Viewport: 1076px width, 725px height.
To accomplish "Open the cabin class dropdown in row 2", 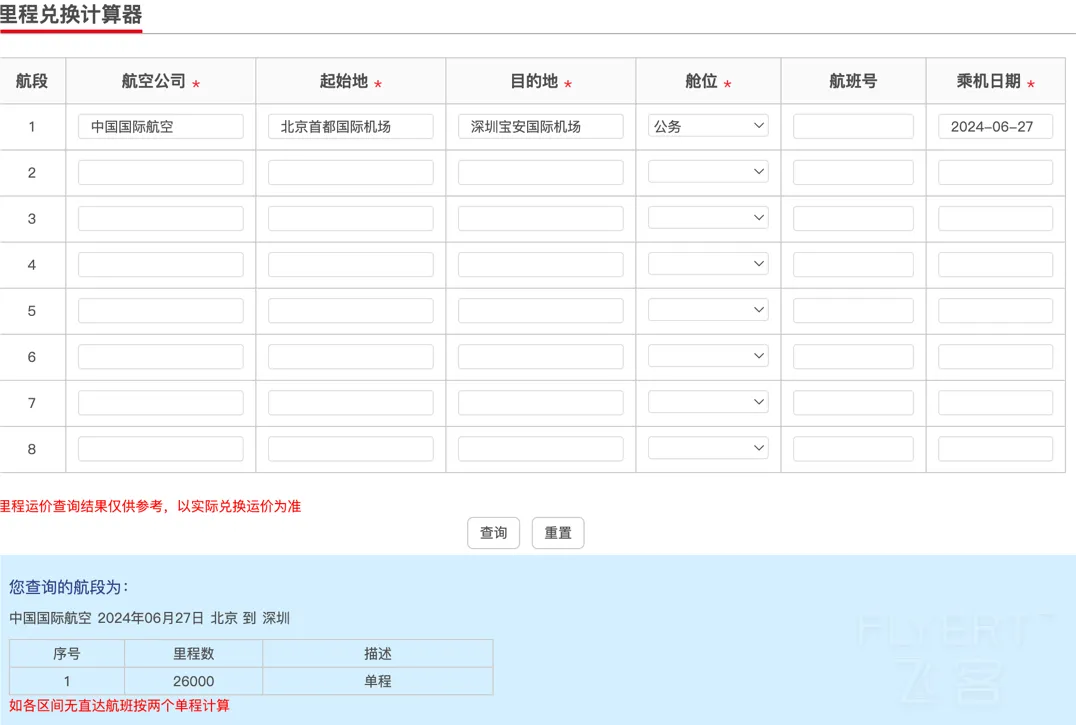I will 708,172.
